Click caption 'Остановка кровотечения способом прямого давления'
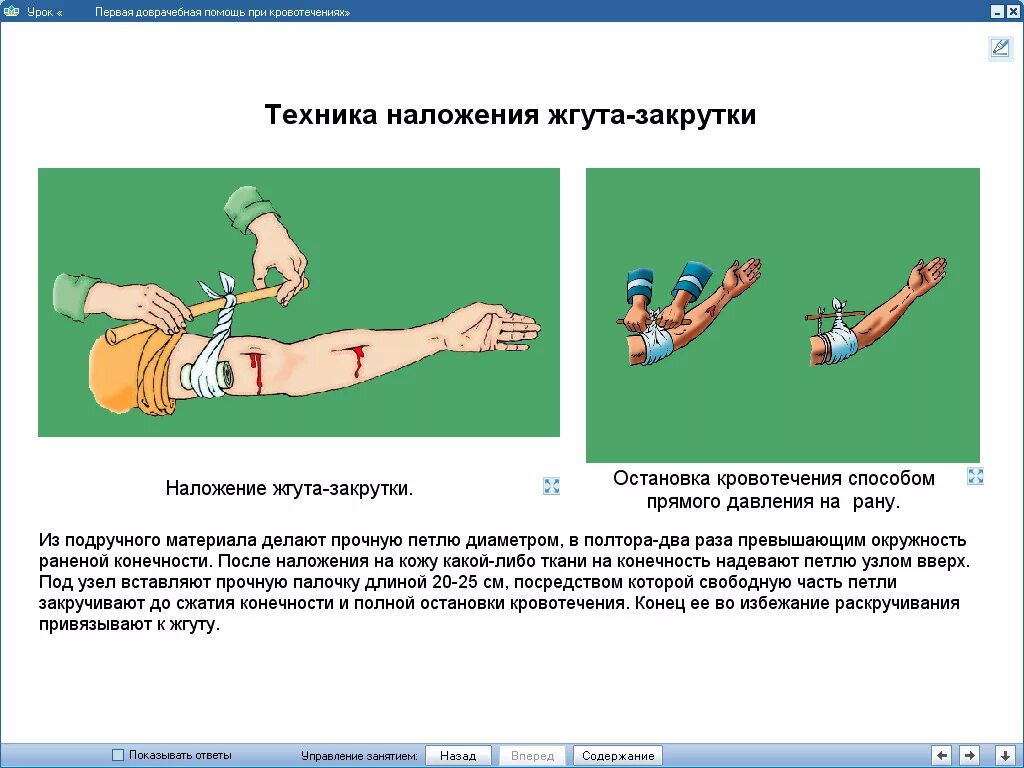Viewport: 1024px width, 768px height. pyautogui.click(x=774, y=490)
